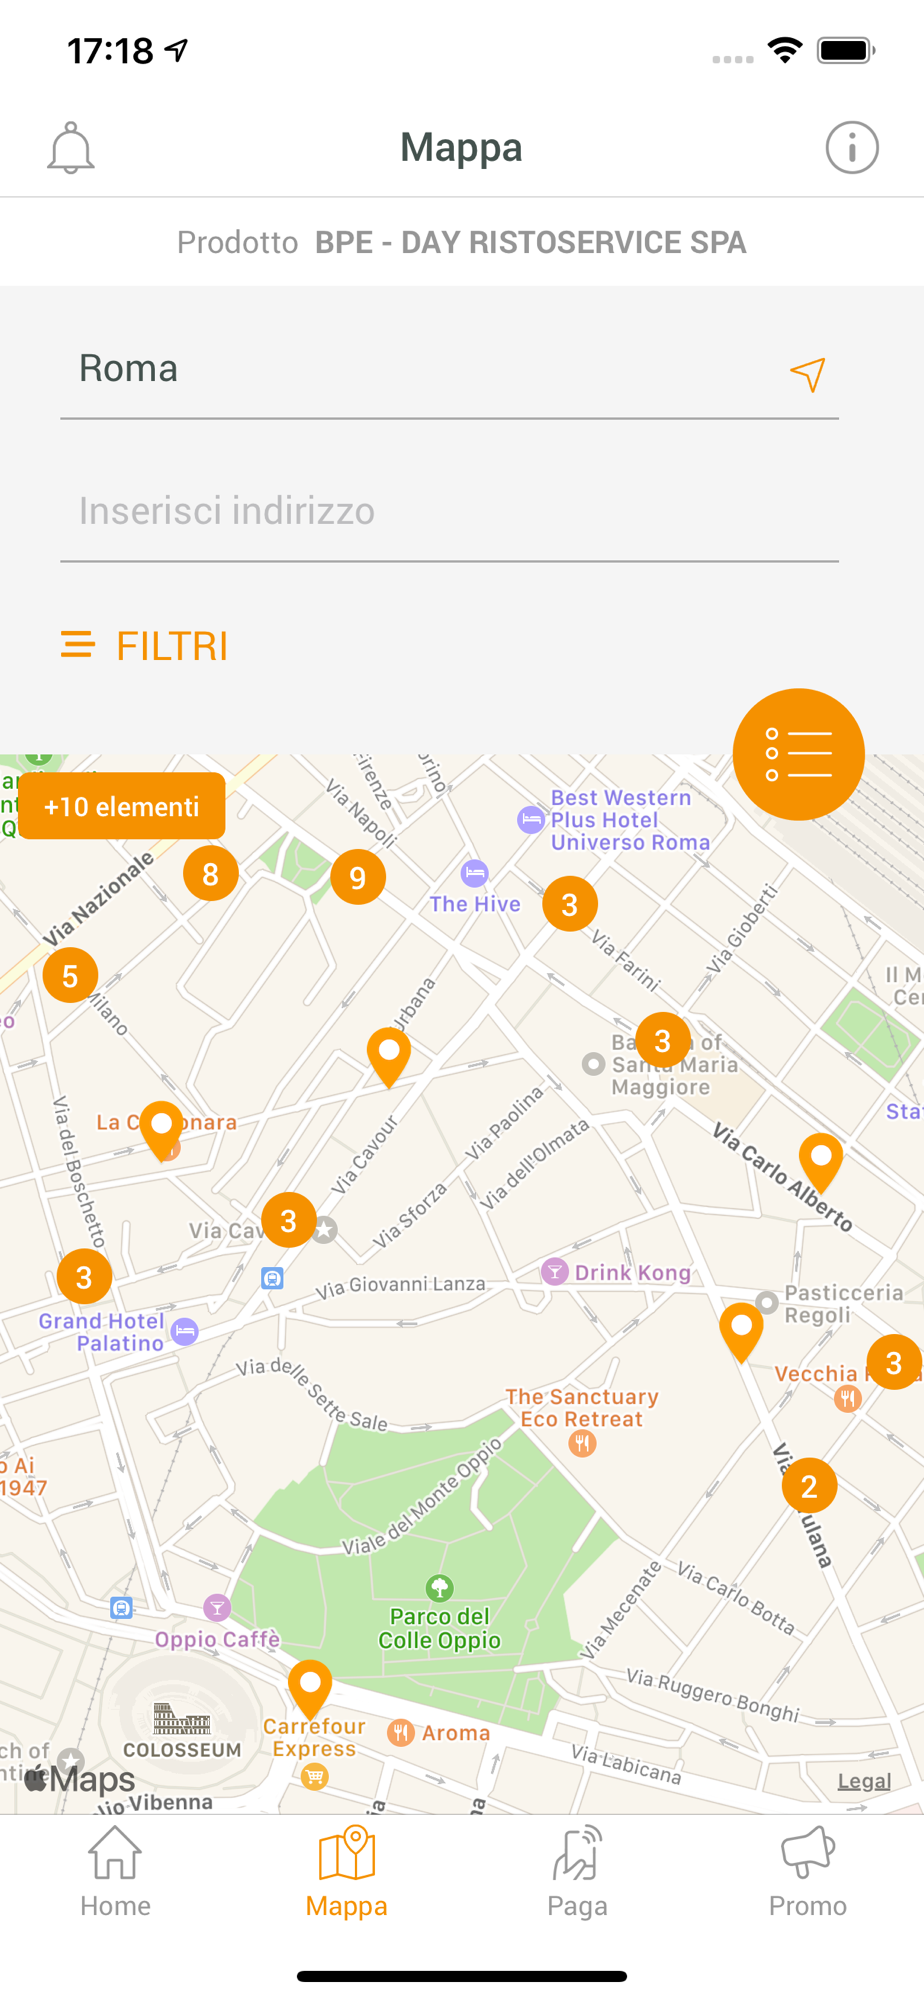The height and width of the screenshot is (2000, 924).
Task: Select the cluster marker showing 5
Action: coord(70,975)
